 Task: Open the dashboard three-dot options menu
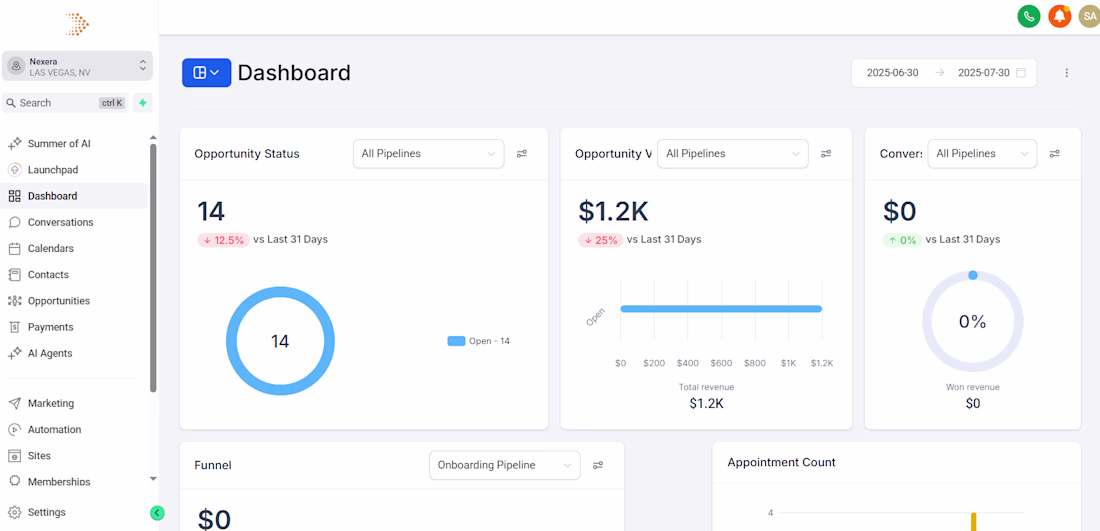click(1067, 73)
